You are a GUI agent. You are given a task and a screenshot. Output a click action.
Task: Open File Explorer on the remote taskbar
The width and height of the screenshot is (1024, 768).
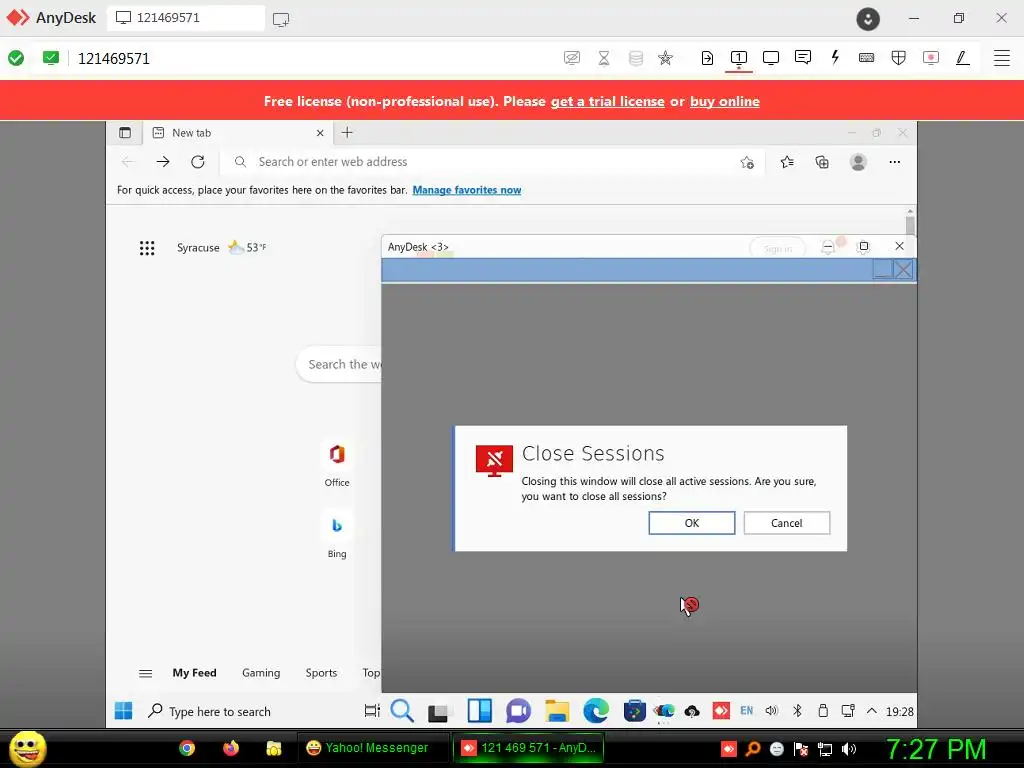(557, 711)
